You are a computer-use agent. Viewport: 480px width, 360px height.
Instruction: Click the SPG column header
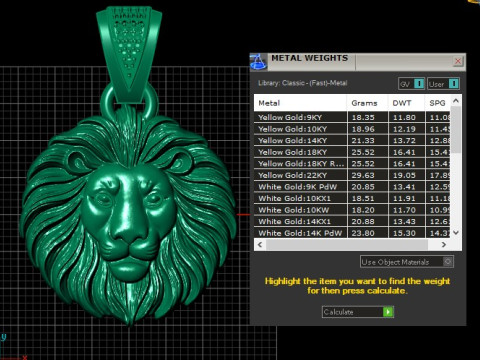(437, 103)
